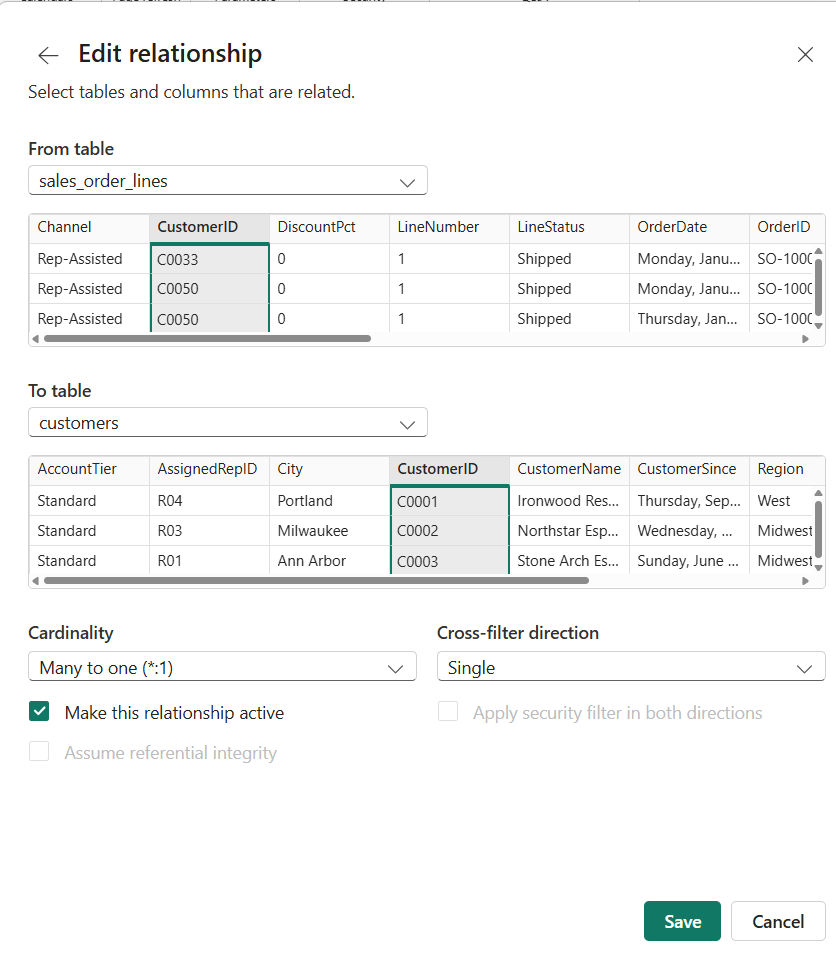Click vertical scrollbar of From table preview
Image resolution: width=836 pixels, height=965 pixels.
click(x=819, y=287)
